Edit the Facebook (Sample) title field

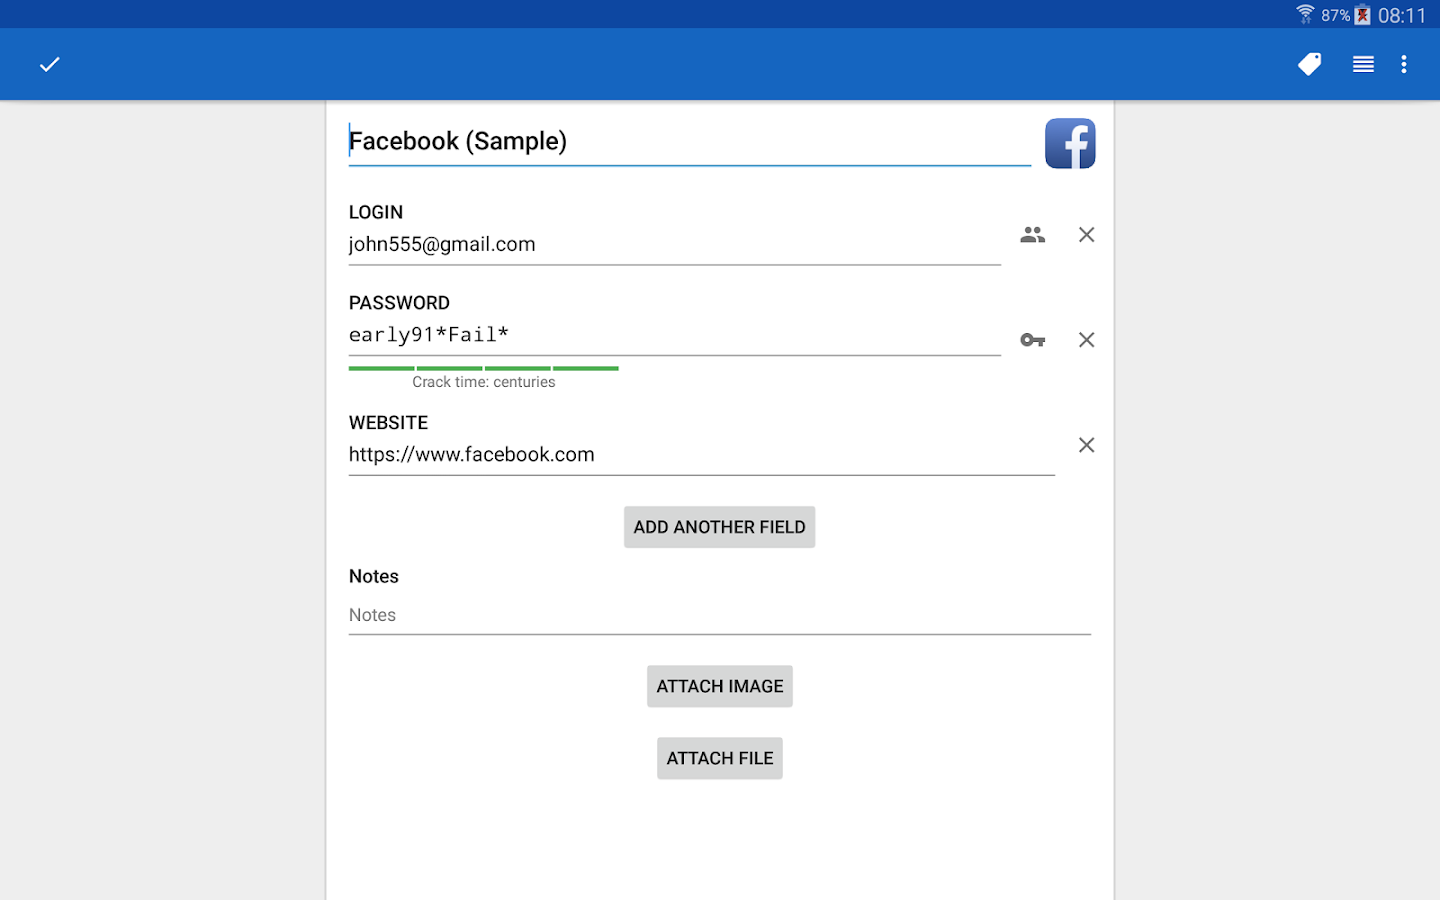pos(689,142)
